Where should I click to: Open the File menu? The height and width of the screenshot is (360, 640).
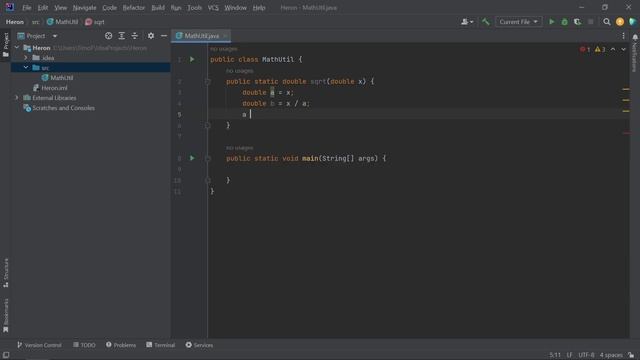click(x=27, y=8)
